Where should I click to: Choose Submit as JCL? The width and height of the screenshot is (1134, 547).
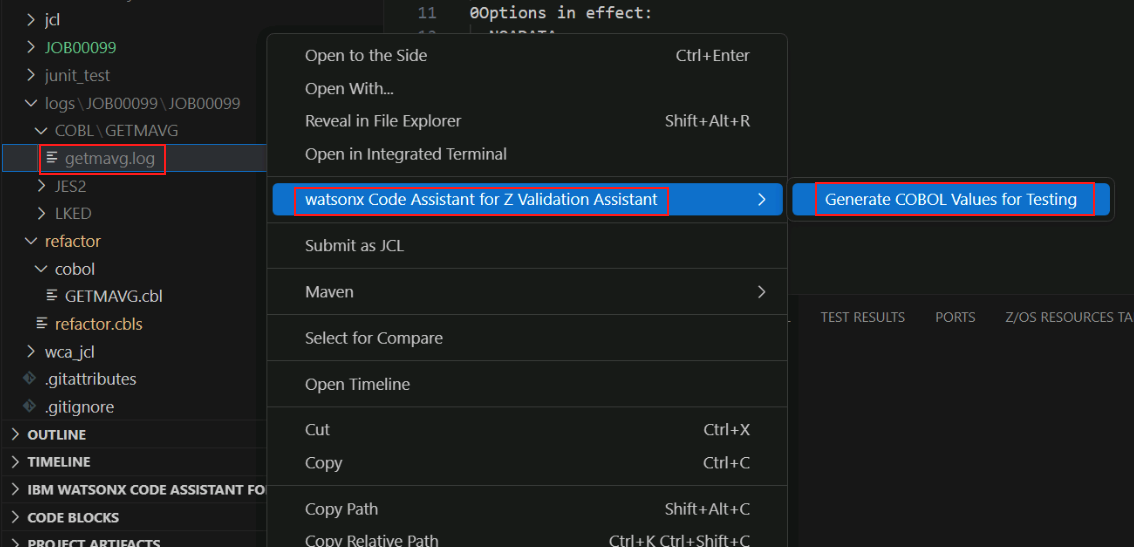527,246
